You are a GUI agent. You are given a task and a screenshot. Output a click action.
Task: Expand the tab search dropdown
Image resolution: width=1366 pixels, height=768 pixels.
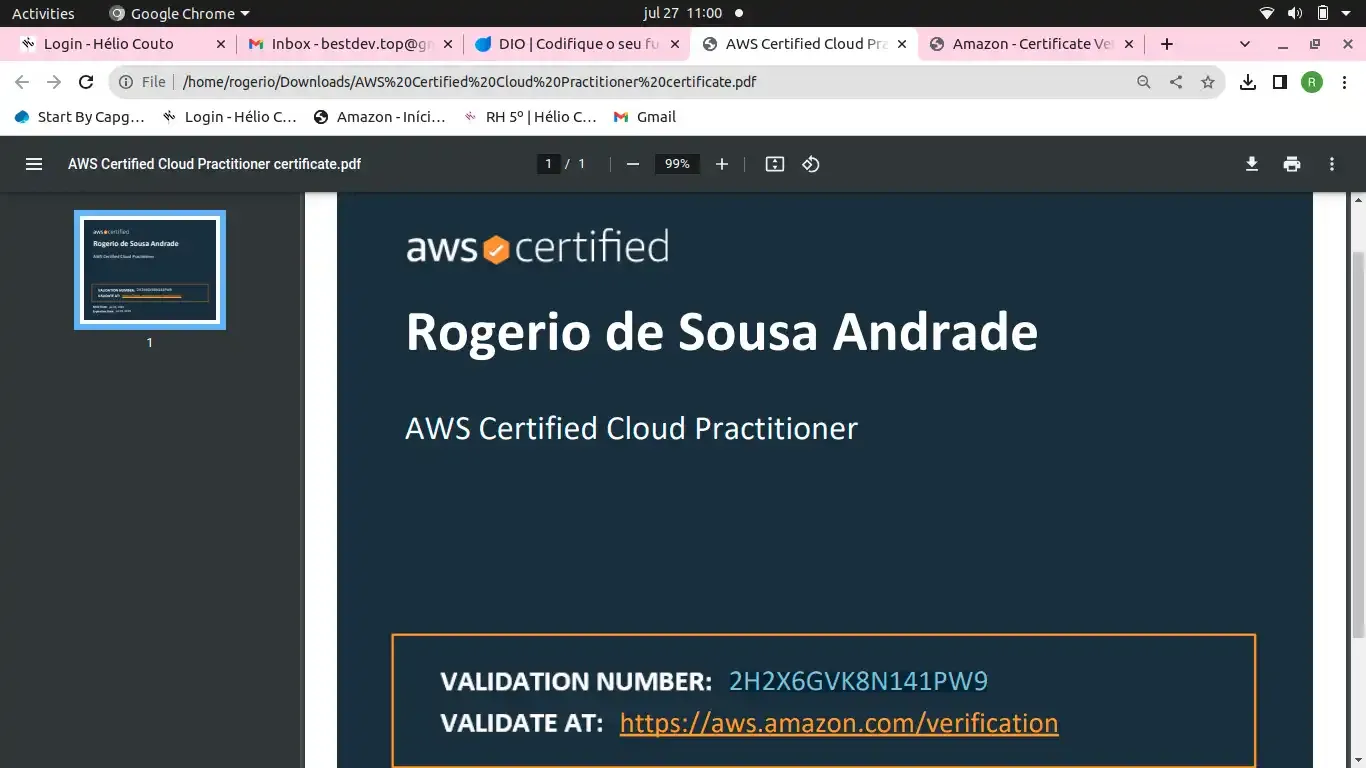pos(1245,44)
